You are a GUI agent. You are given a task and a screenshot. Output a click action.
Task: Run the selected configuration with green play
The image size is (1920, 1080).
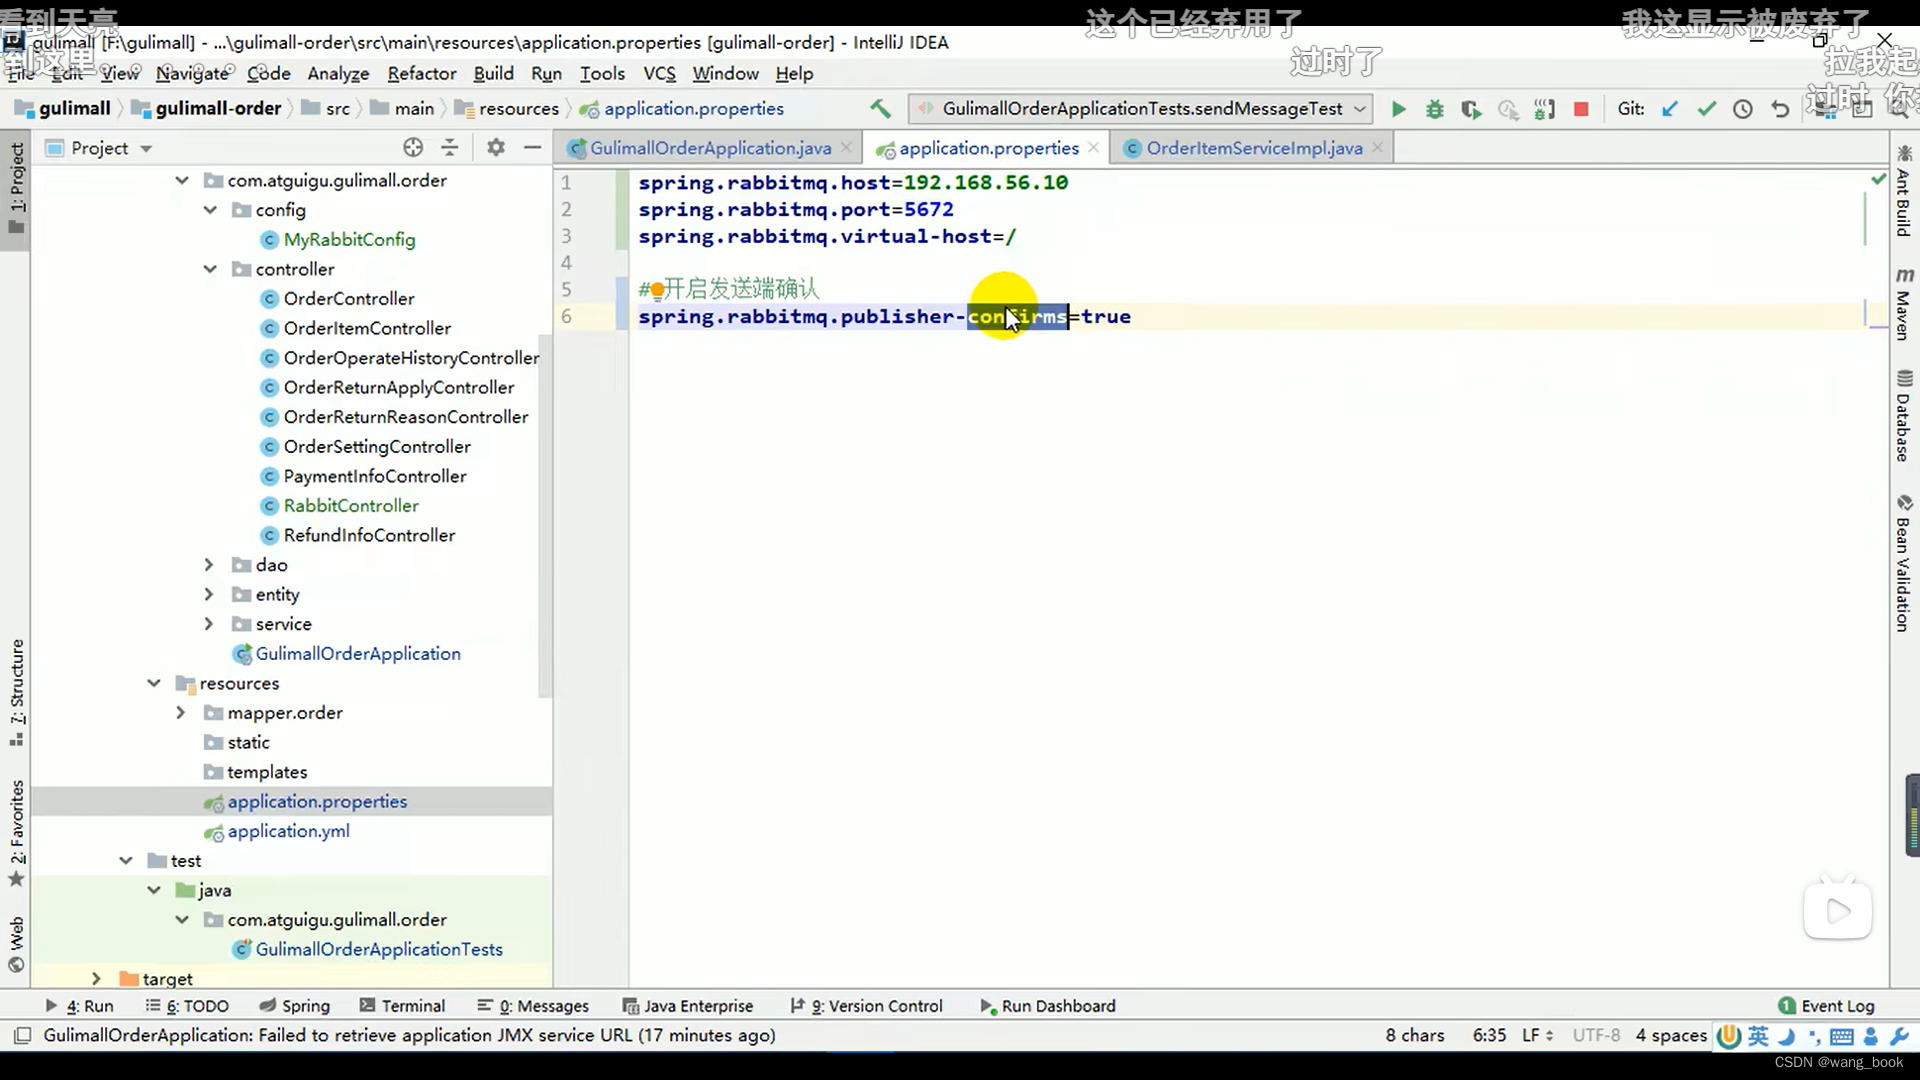point(1398,109)
